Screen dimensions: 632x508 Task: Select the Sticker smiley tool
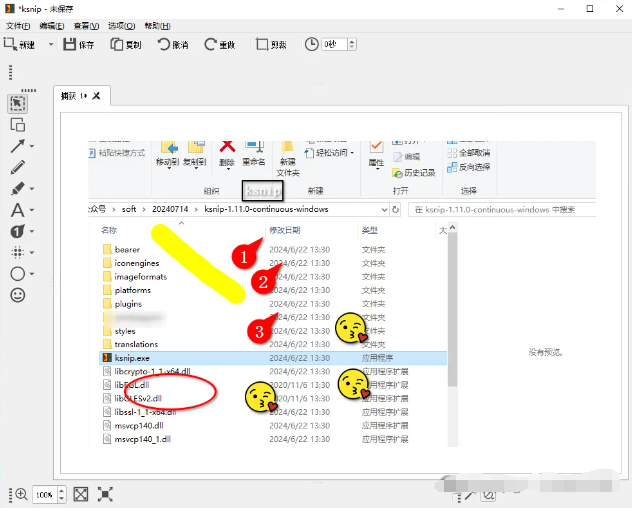(x=17, y=295)
